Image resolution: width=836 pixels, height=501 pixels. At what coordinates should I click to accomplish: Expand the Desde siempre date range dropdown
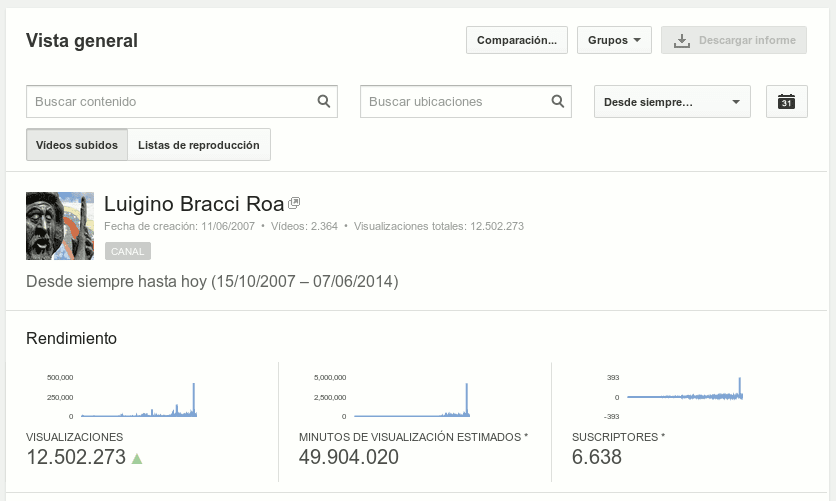pos(672,101)
